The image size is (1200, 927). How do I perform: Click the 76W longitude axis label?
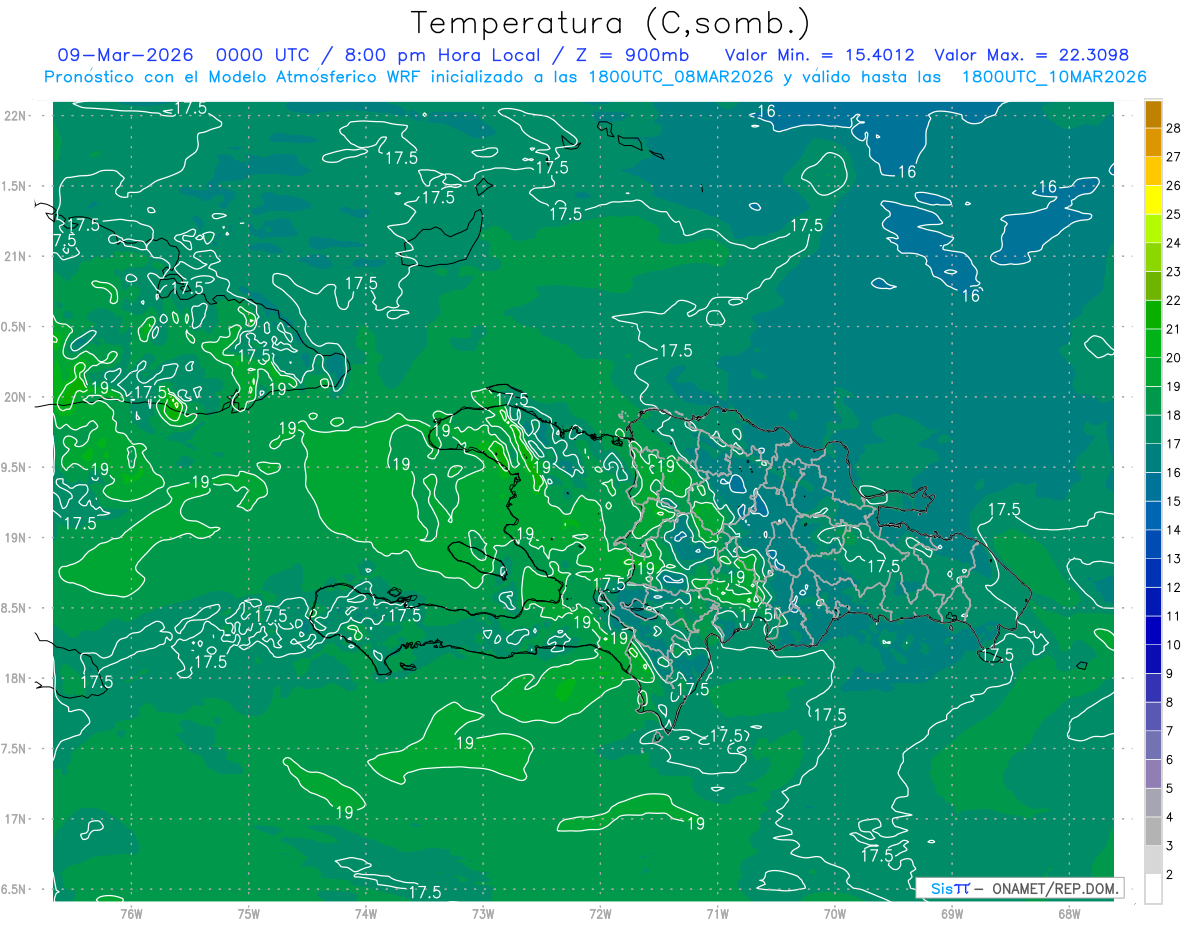click(x=131, y=913)
